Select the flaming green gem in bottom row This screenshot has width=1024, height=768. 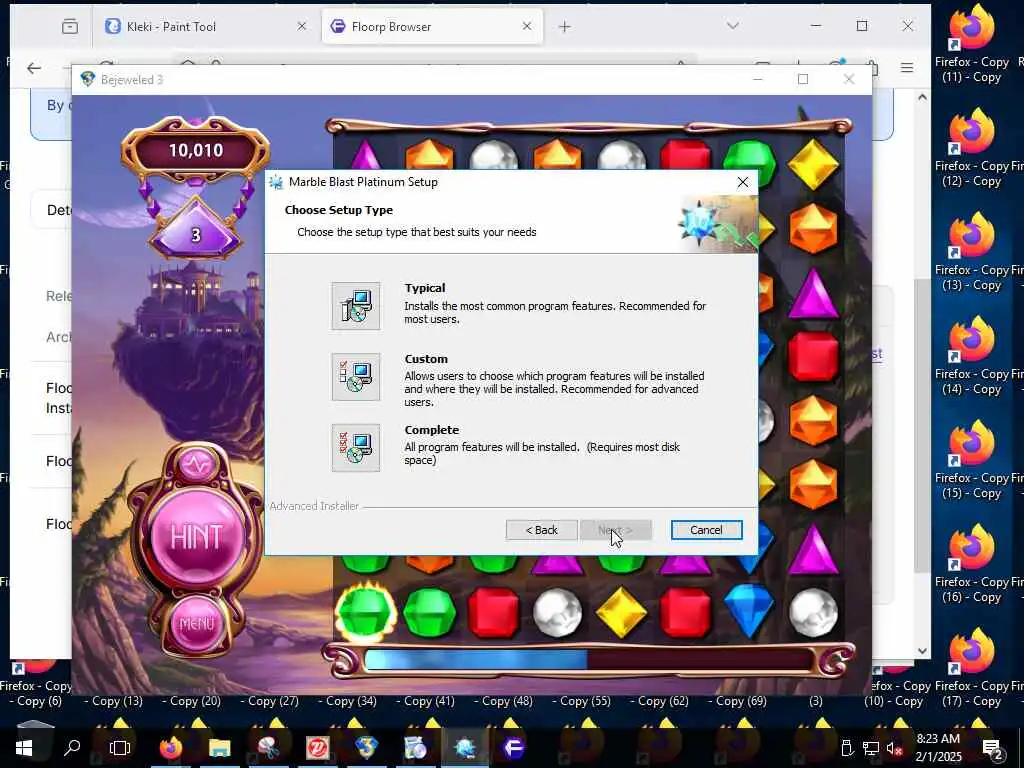(x=366, y=612)
